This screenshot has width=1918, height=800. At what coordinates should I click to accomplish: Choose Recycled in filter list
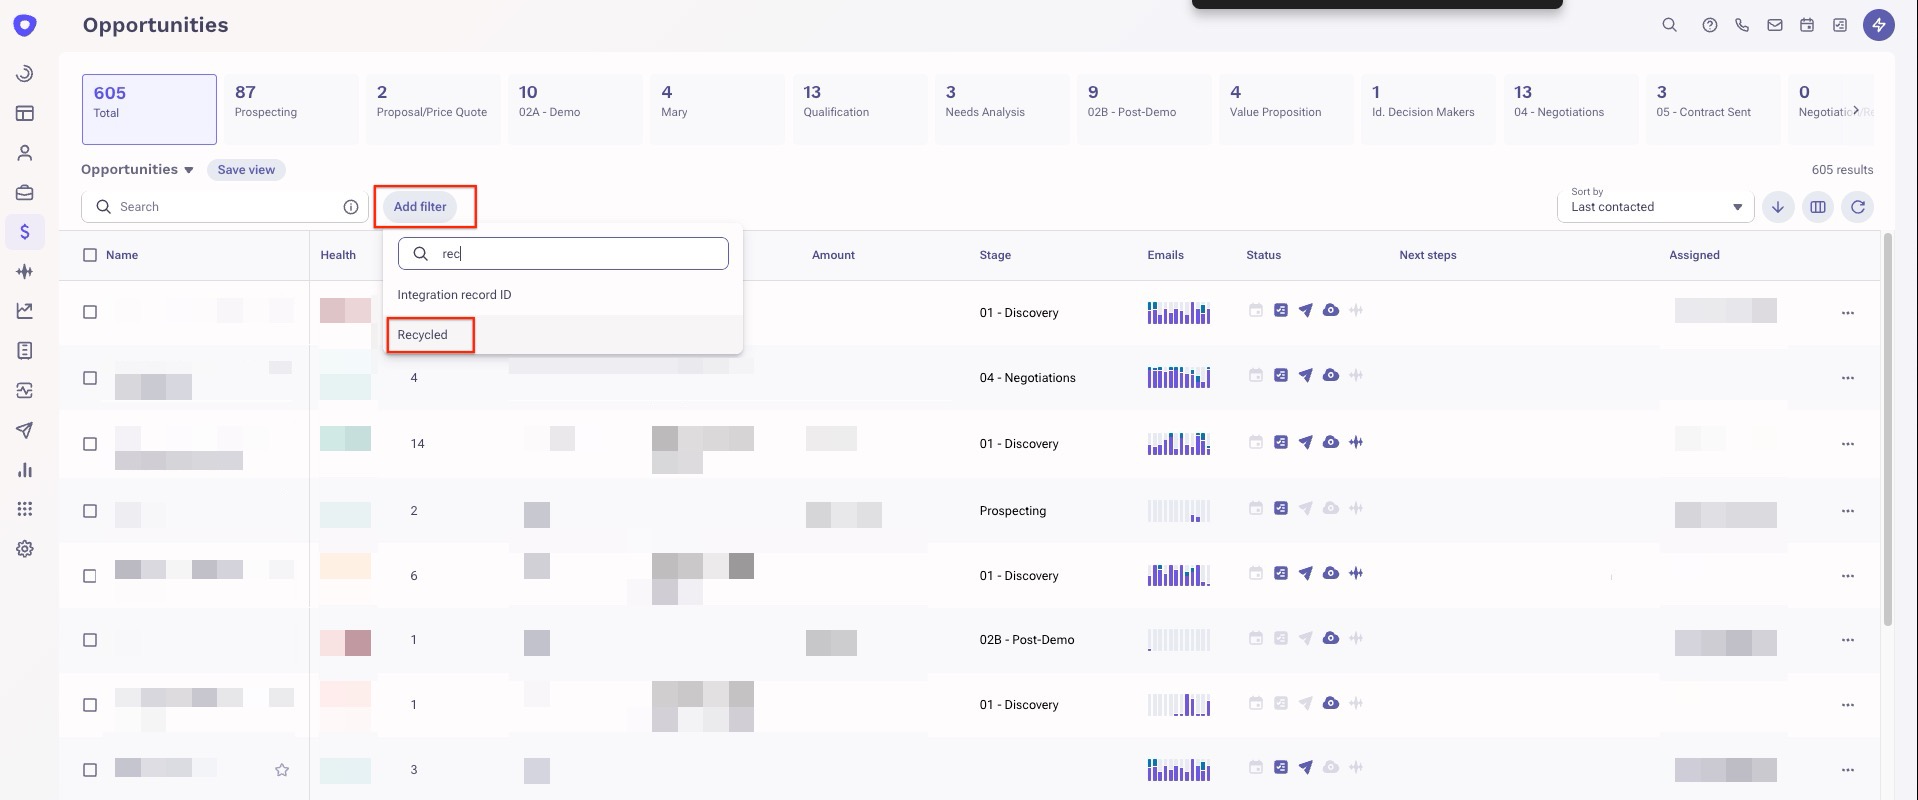563,335
